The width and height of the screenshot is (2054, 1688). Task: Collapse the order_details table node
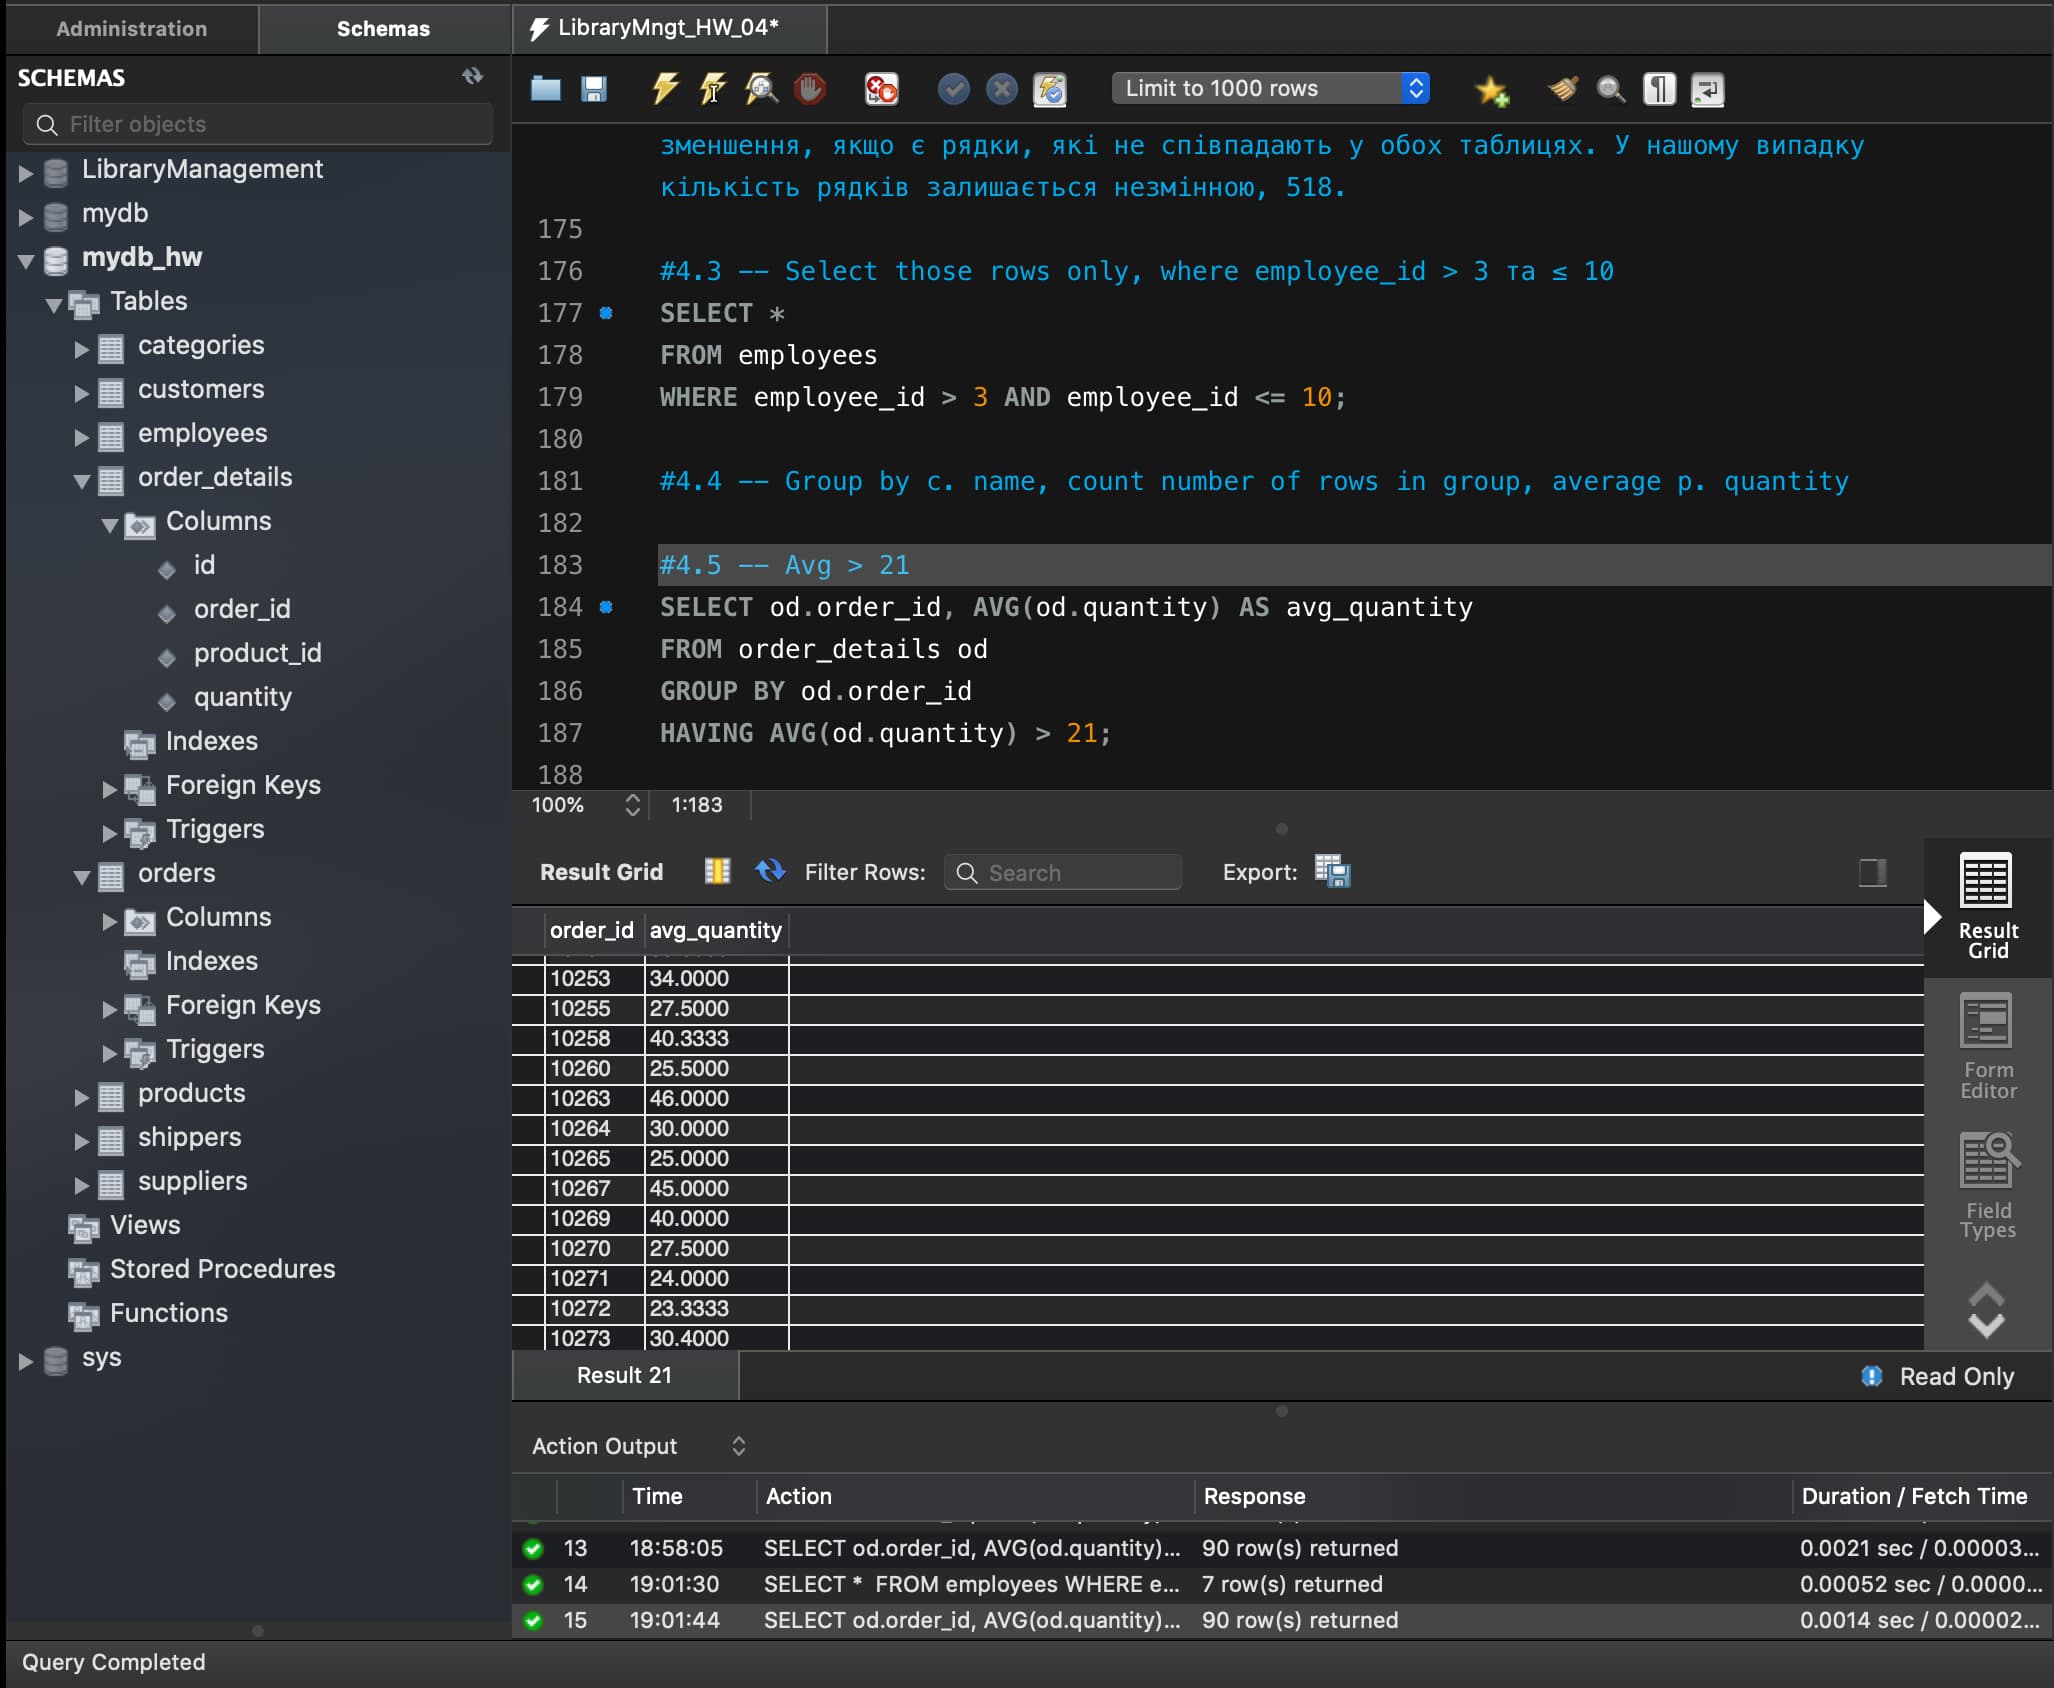82,481
